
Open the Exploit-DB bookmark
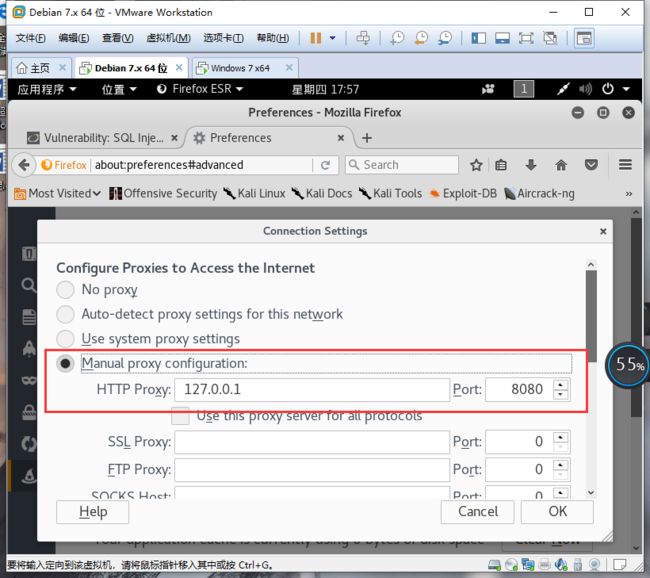pyautogui.click(x=463, y=194)
